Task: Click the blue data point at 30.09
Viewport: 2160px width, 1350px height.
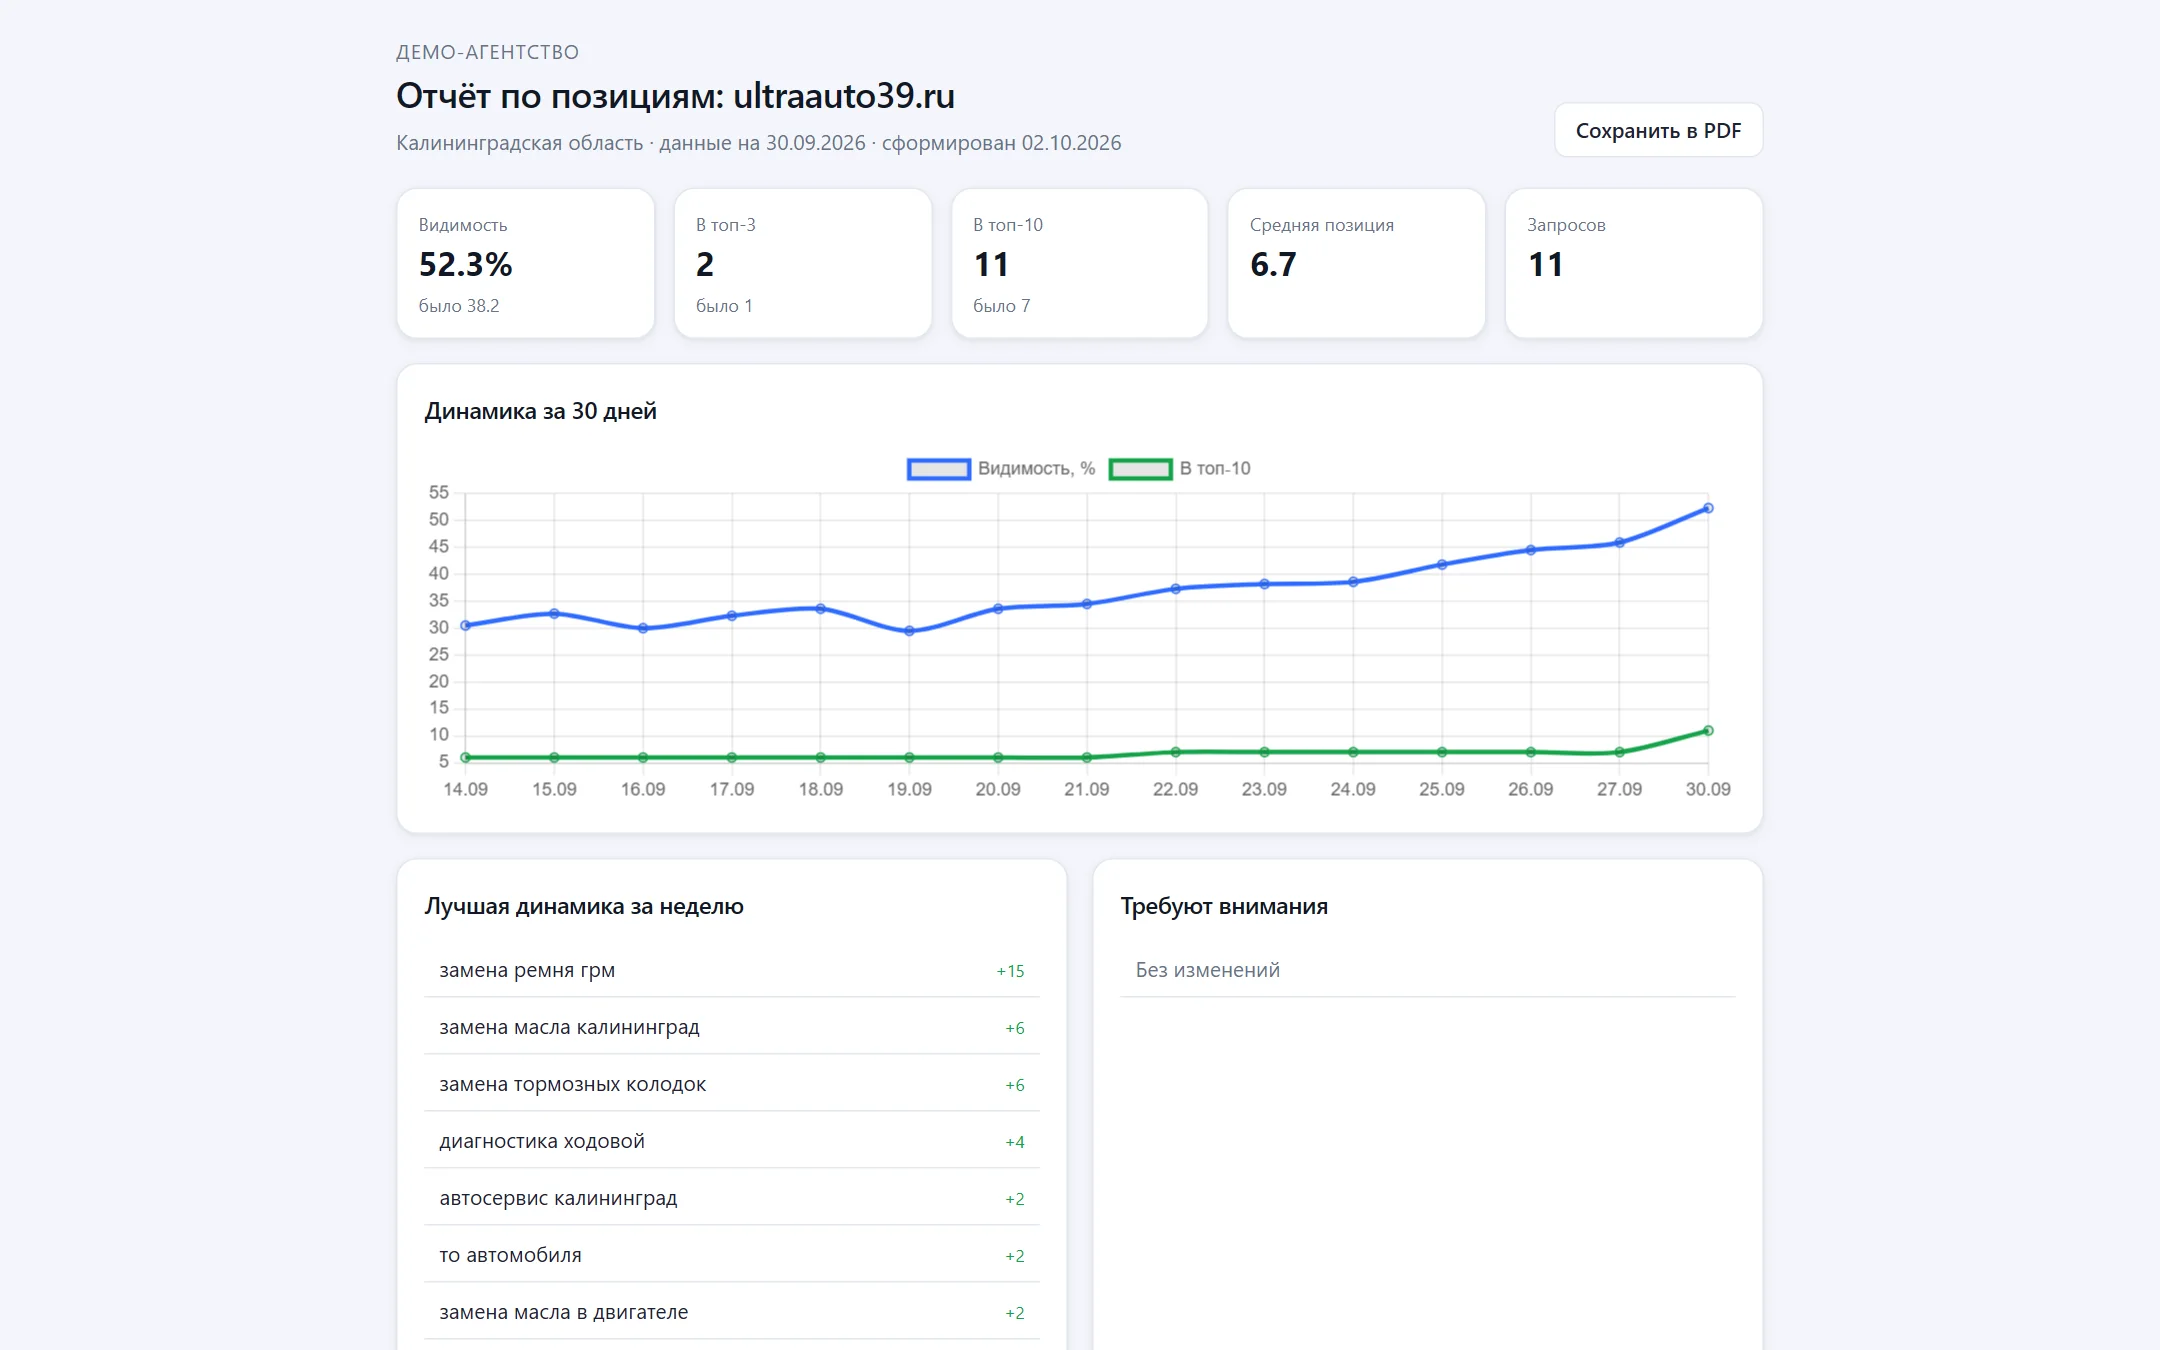Action: point(1708,508)
